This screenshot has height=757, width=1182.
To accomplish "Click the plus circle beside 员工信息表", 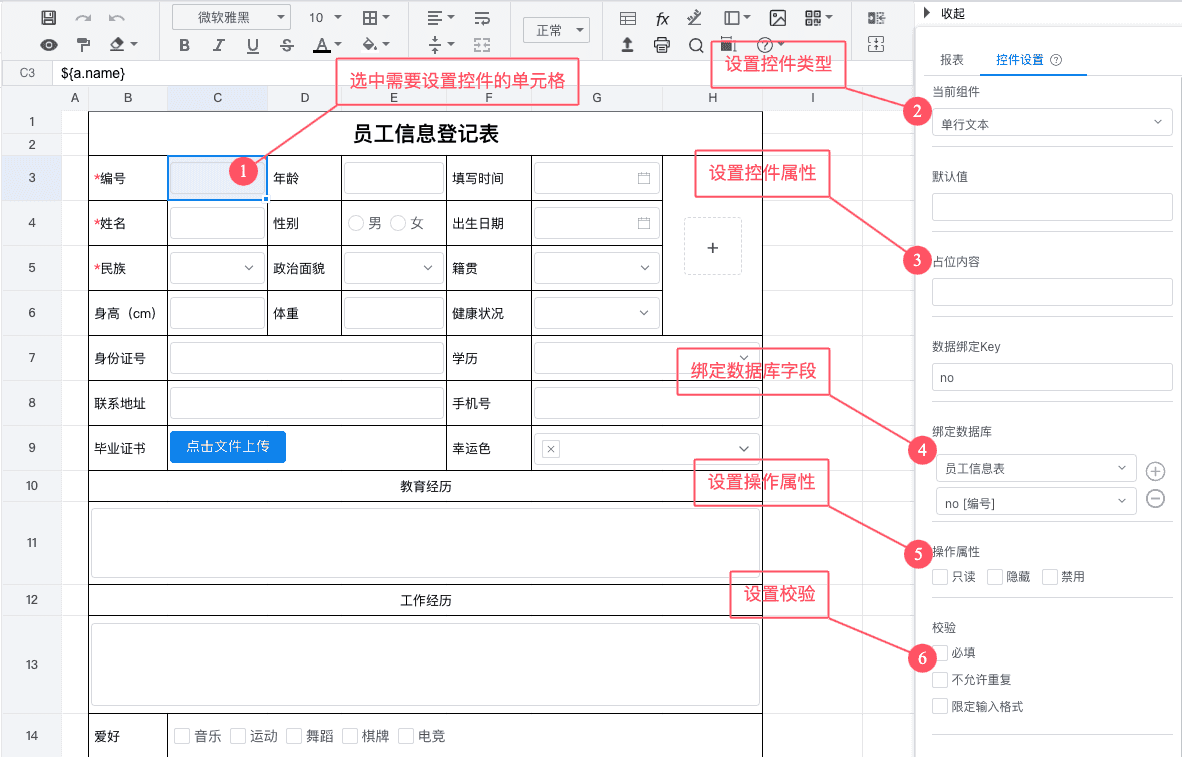I will click(1155, 471).
